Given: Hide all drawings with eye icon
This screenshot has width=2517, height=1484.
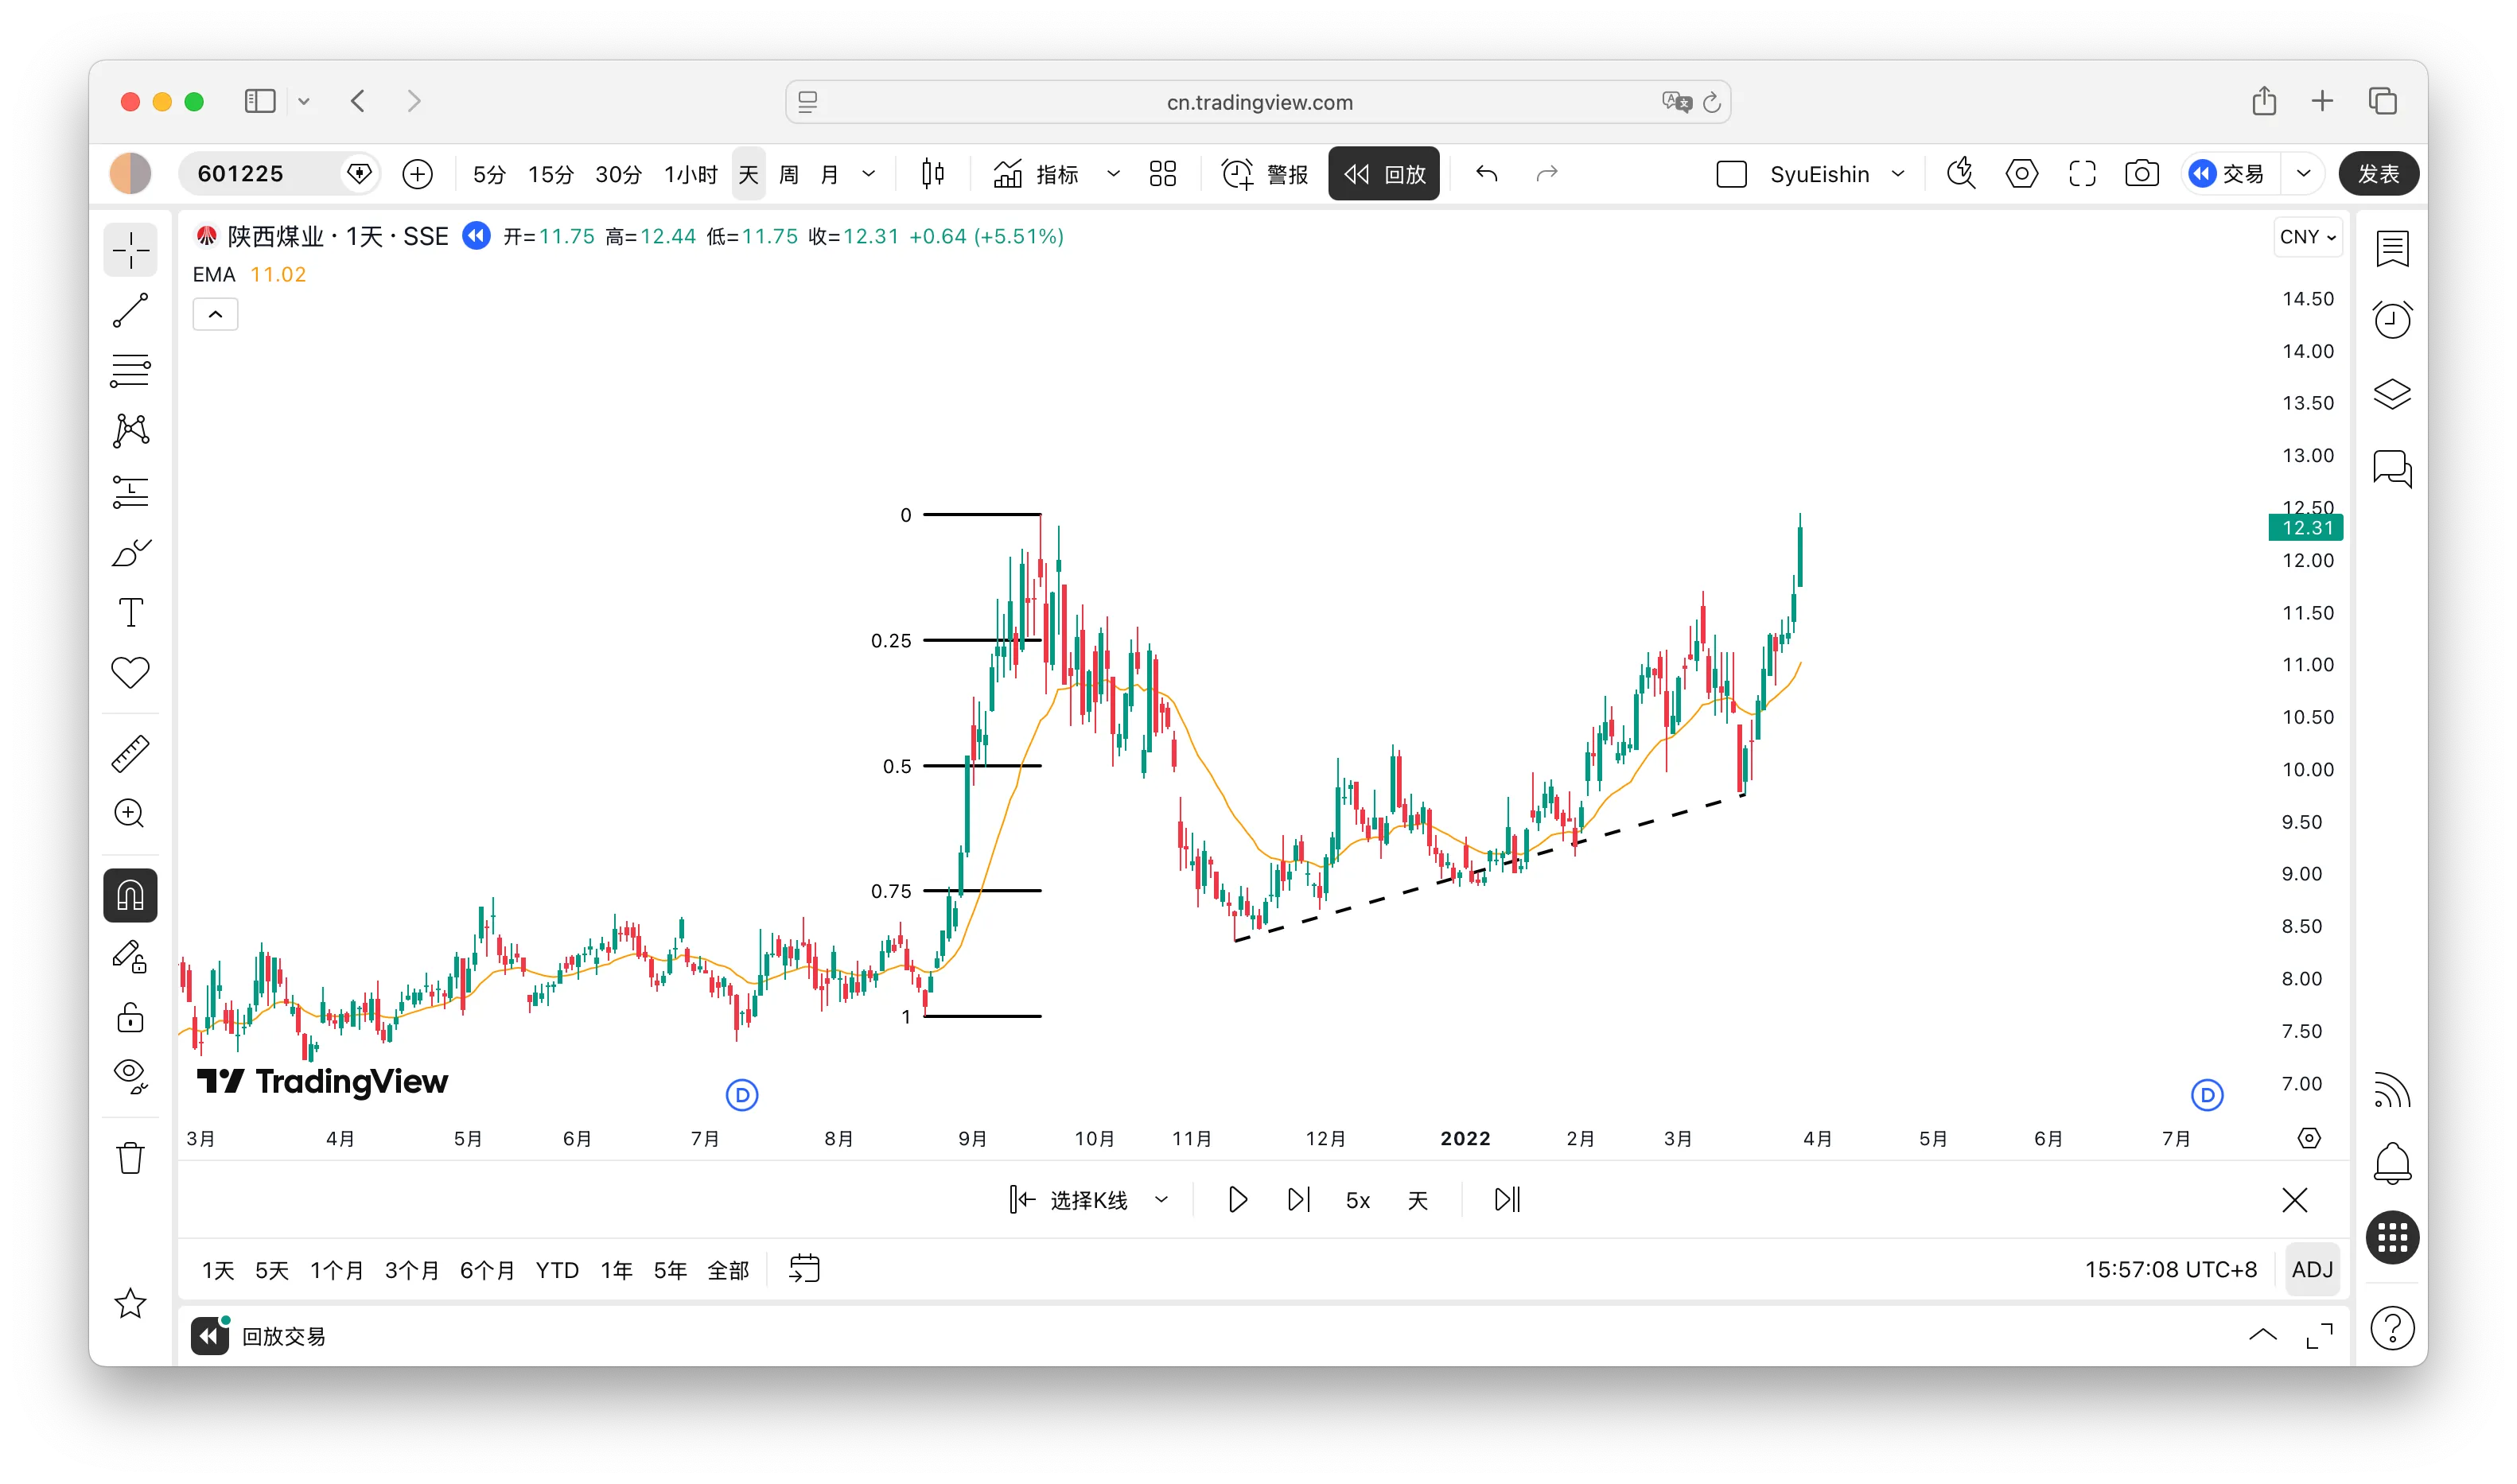Looking at the screenshot, I should [130, 1076].
